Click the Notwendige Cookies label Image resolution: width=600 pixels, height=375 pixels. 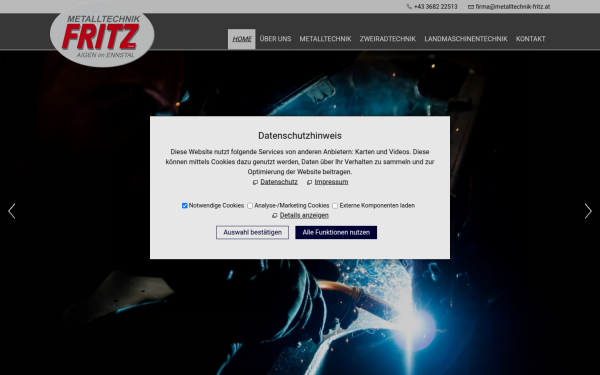(x=216, y=206)
